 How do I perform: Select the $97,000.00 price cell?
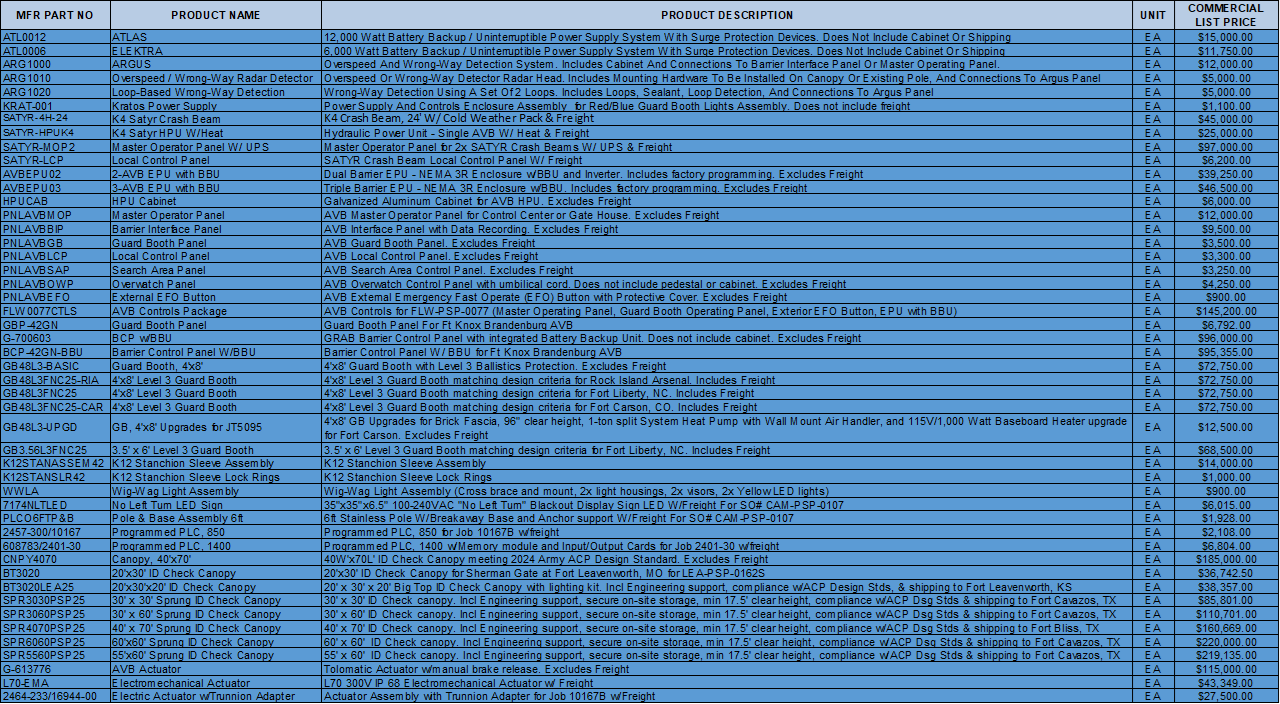pyautogui.click(x=1226, y=147)
